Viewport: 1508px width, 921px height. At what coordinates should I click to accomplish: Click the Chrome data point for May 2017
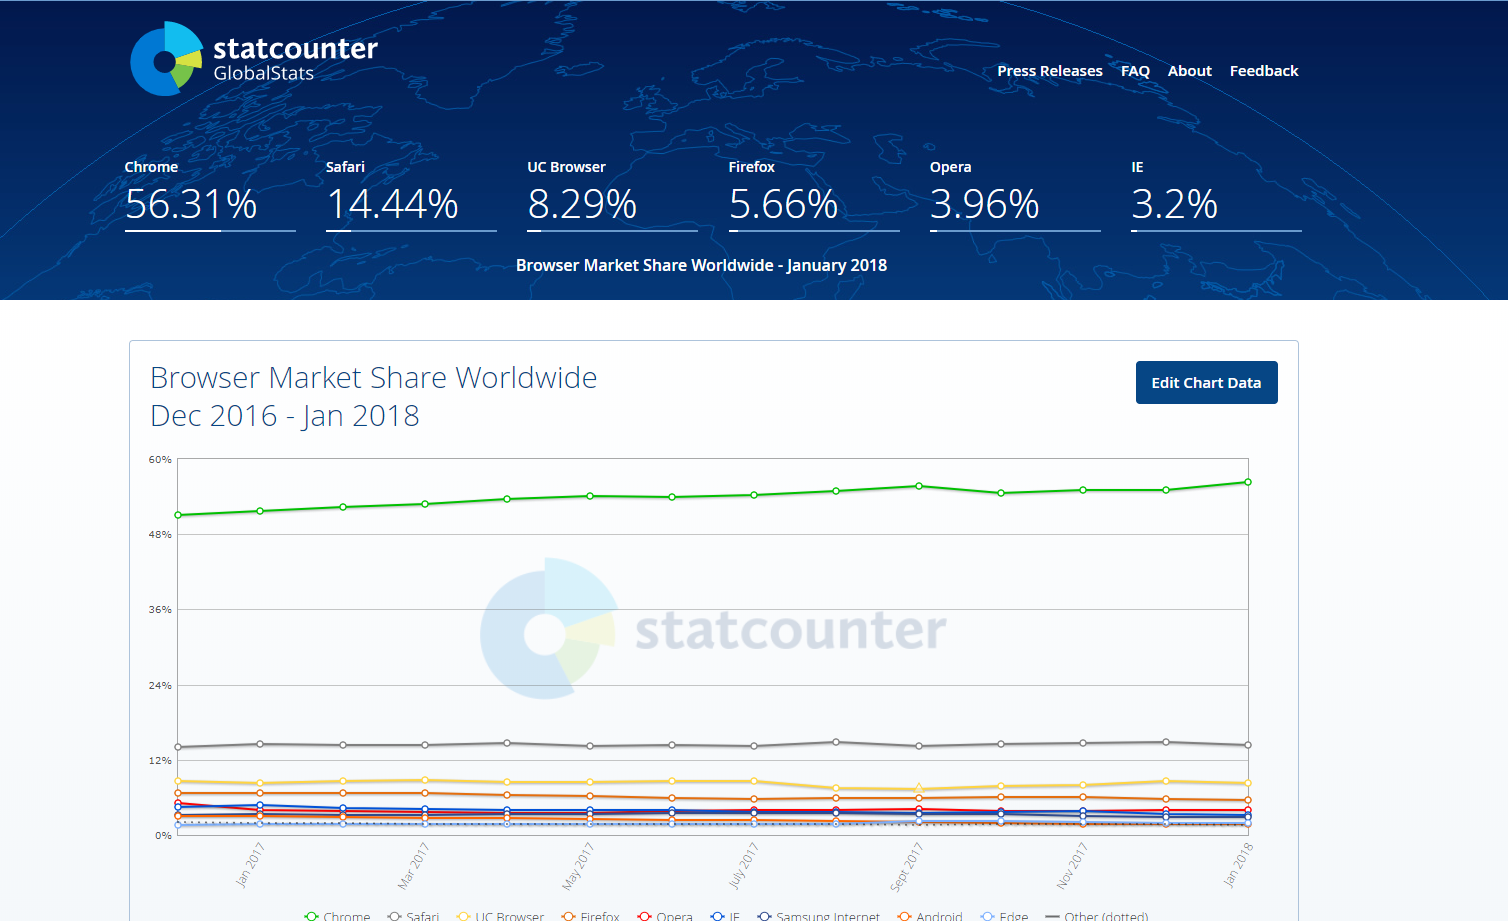point(590,496)
